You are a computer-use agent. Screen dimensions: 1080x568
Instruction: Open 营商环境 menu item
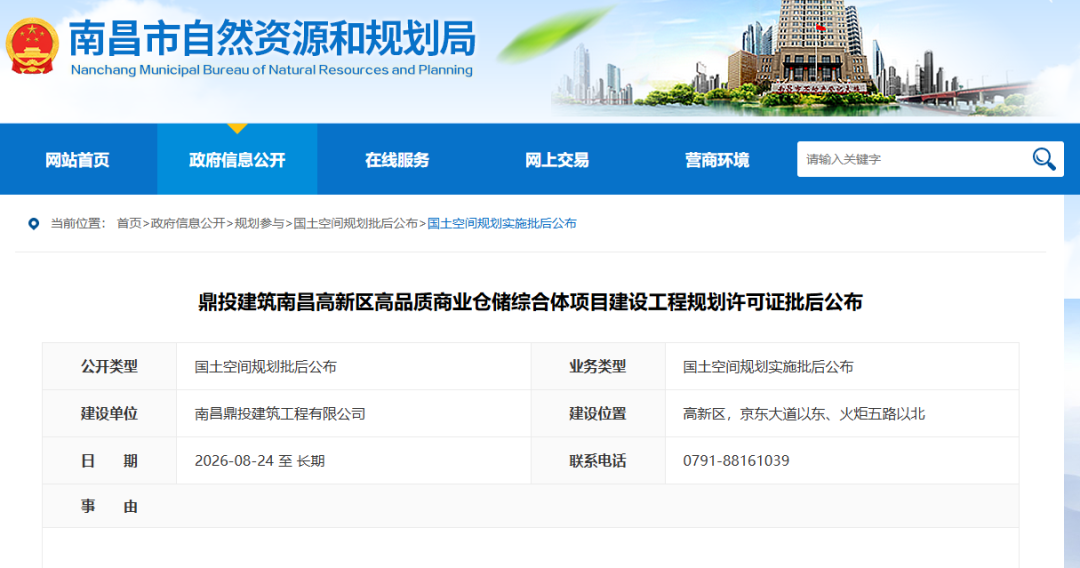click(717, 160)
